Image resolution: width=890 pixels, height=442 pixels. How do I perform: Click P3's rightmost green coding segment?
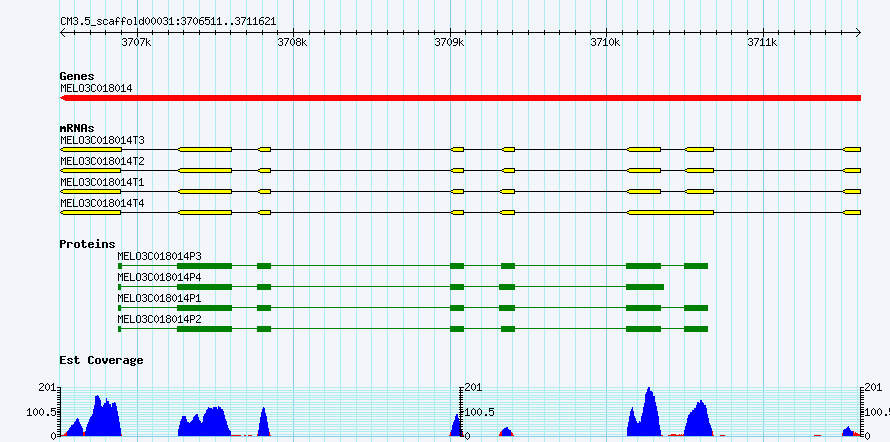point(696,266)
